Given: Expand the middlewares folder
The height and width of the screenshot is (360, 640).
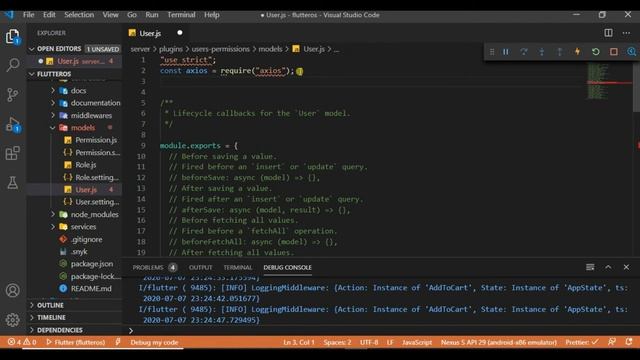Looking at the screenshot, I should tap(53, 116).
